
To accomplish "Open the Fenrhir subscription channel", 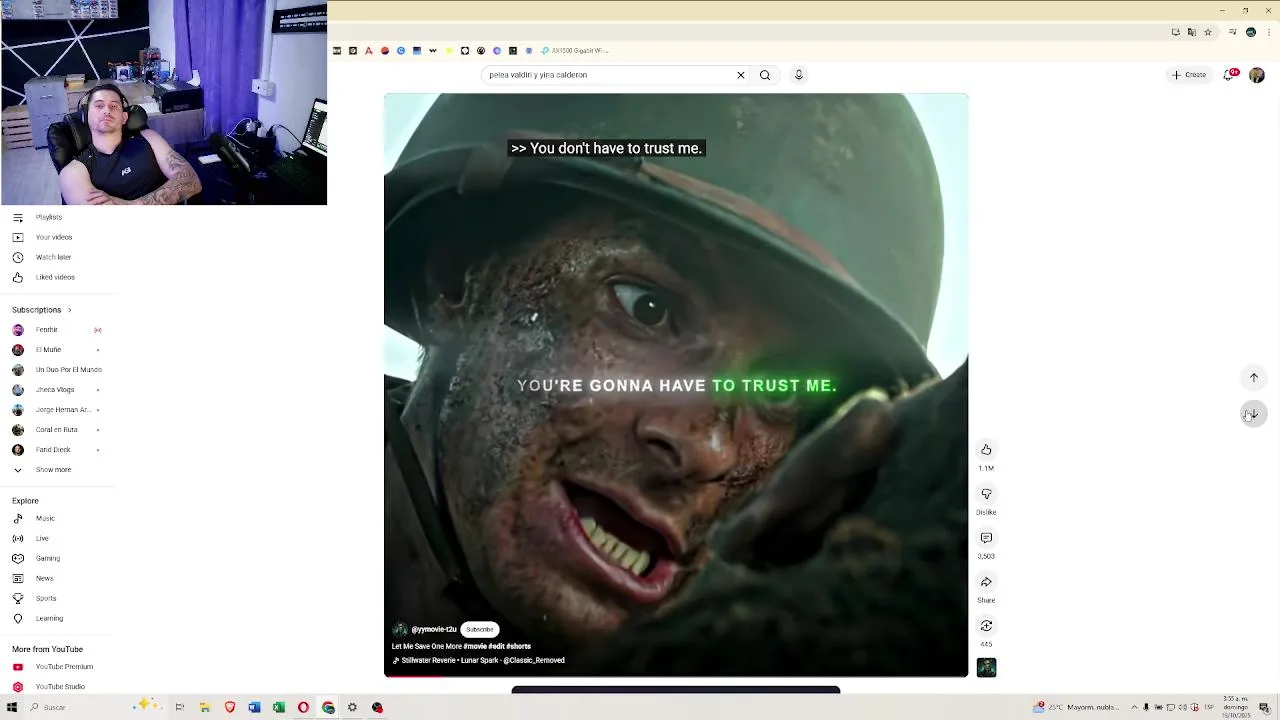I will (47, 330).
